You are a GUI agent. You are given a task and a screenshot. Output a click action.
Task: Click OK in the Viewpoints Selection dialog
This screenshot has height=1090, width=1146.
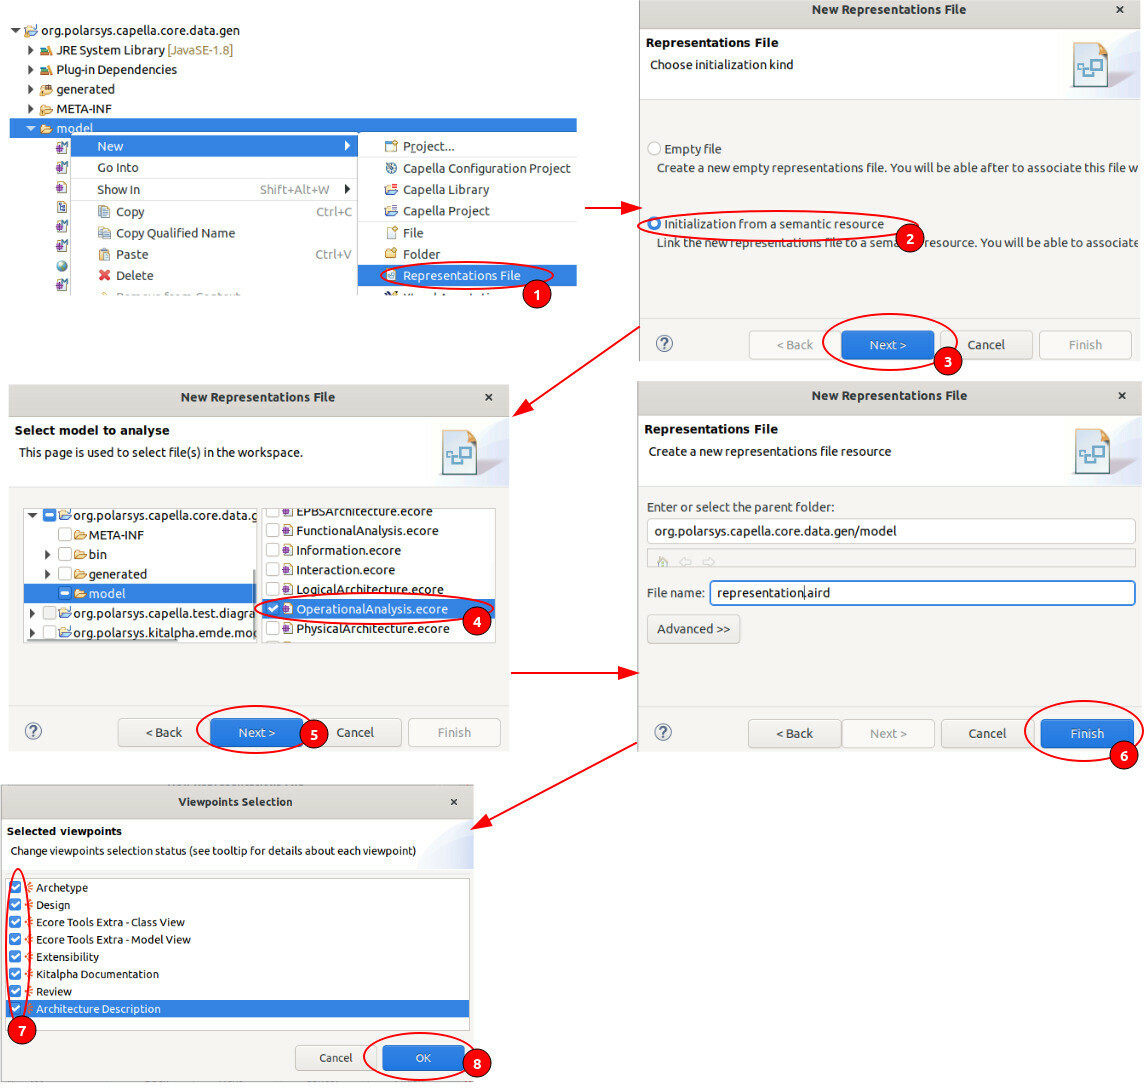pyautogui.click(x=423, y=1058)
